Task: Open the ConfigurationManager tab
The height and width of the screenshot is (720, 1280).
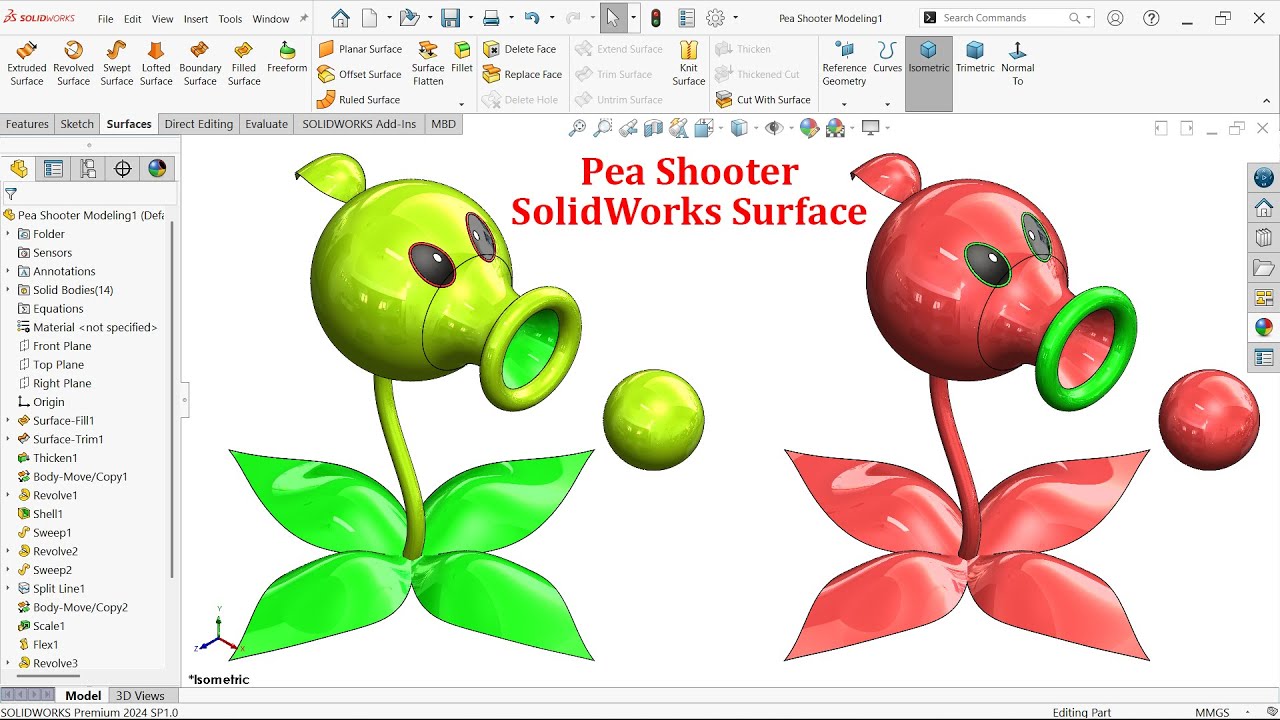Action: pos(88,169)
